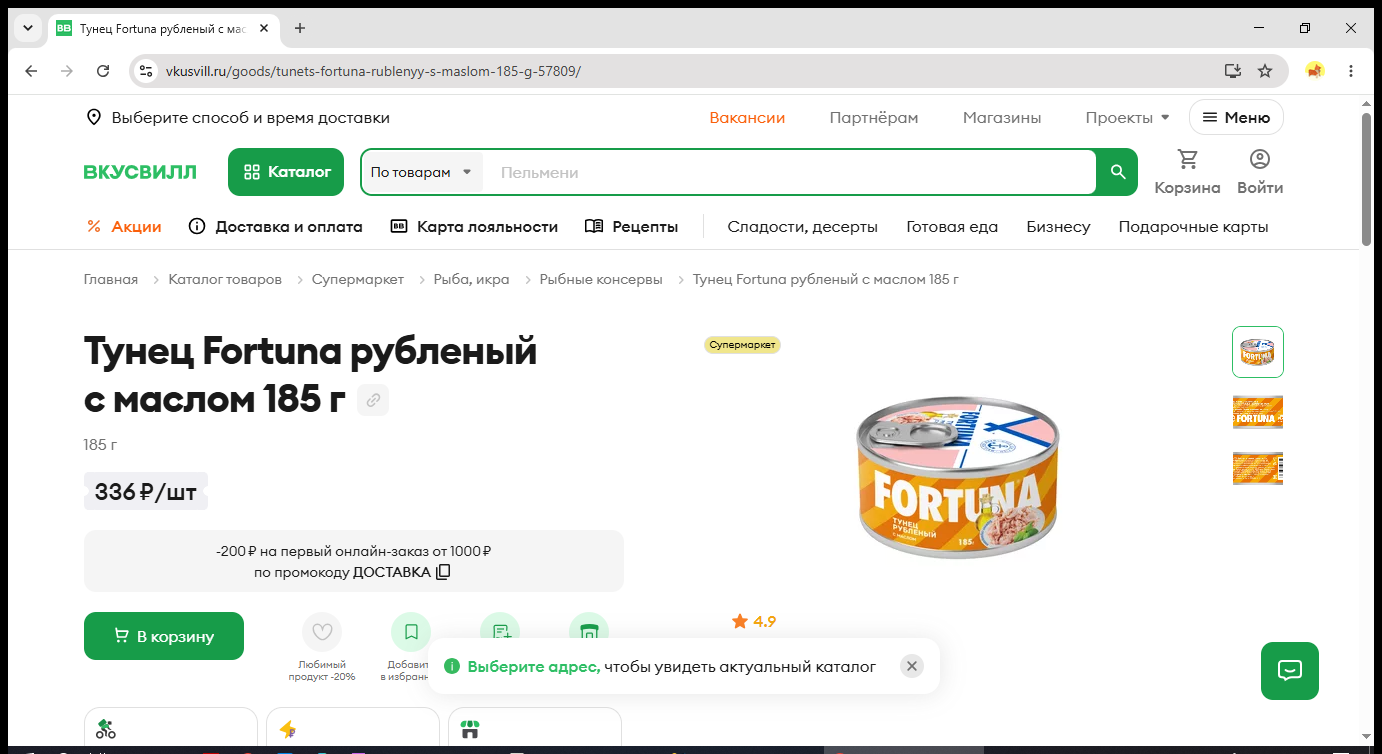Open Супермаркет breadcrumb
This screenshot has height=754, width=1382.
(358, 280)
